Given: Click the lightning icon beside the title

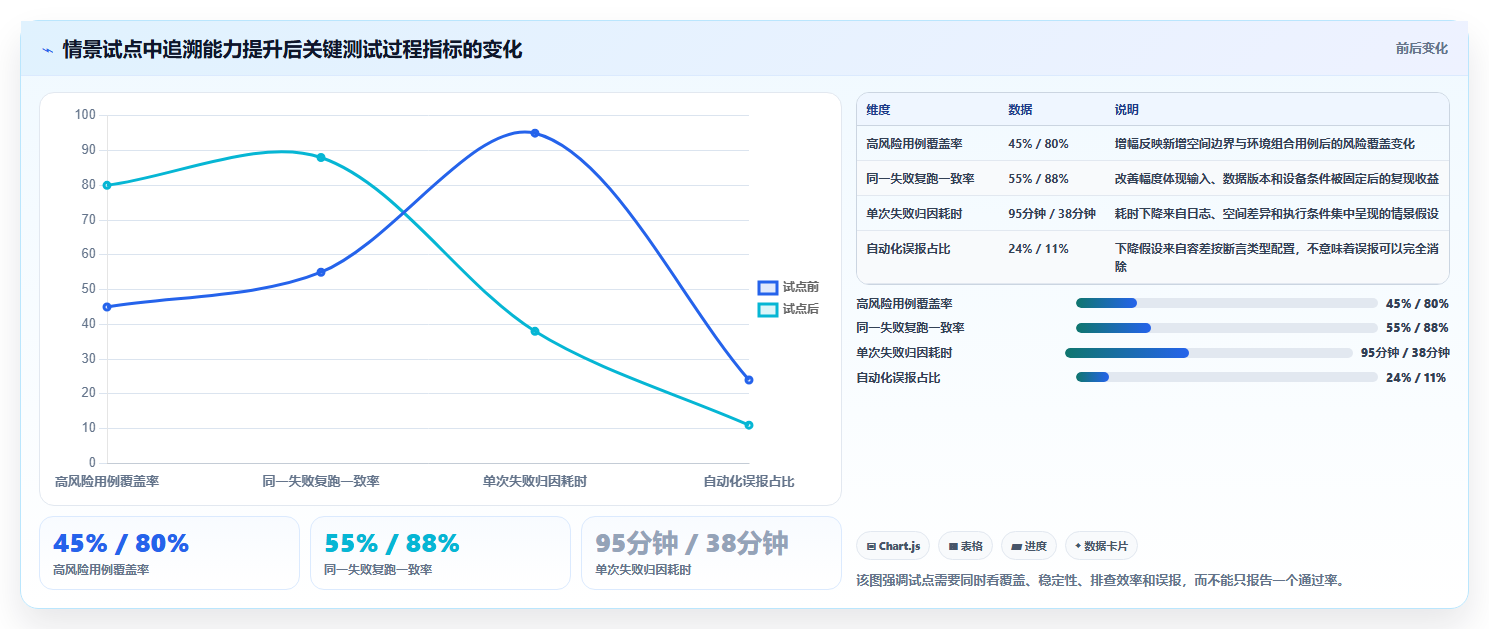Looking at the screenshot, I should tap(47, 50).
